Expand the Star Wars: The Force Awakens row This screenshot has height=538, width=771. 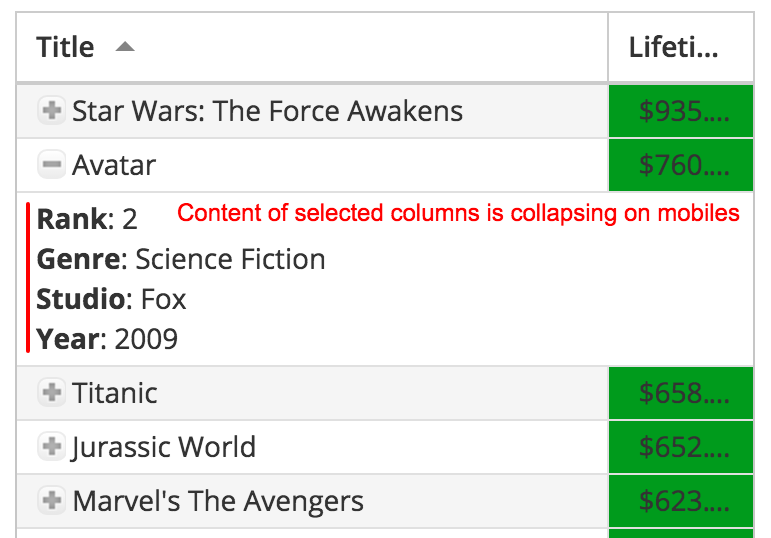pos(52,110)
